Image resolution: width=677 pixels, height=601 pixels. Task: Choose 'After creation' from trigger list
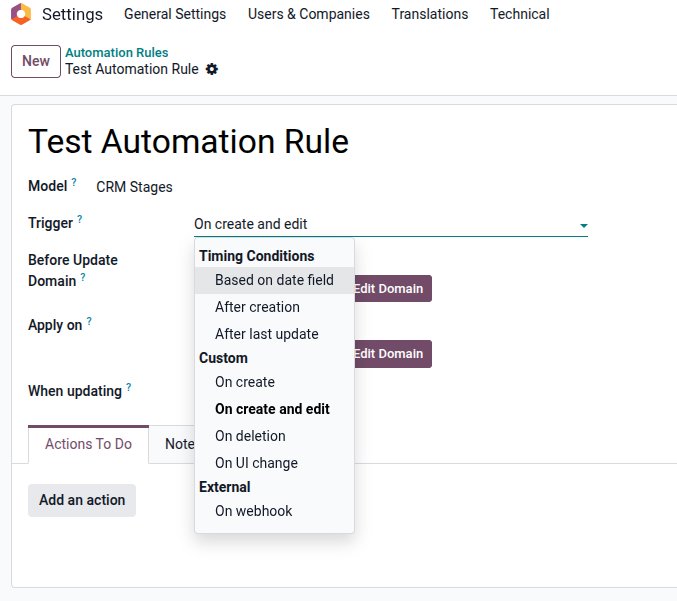(257, 307)
